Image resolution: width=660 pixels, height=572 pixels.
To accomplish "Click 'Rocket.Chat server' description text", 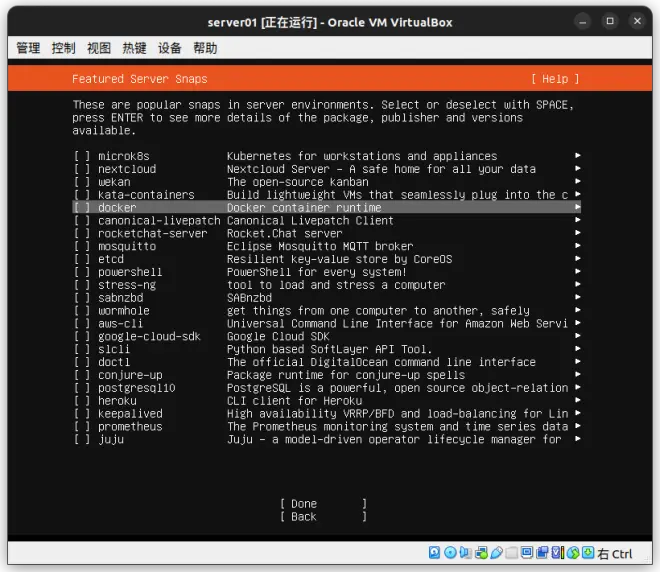I will tap(285, 234).
